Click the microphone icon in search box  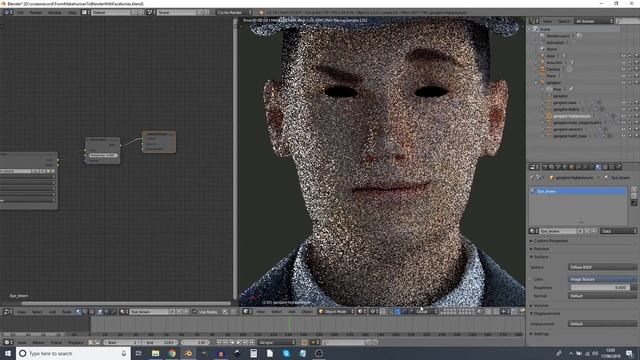124,353
